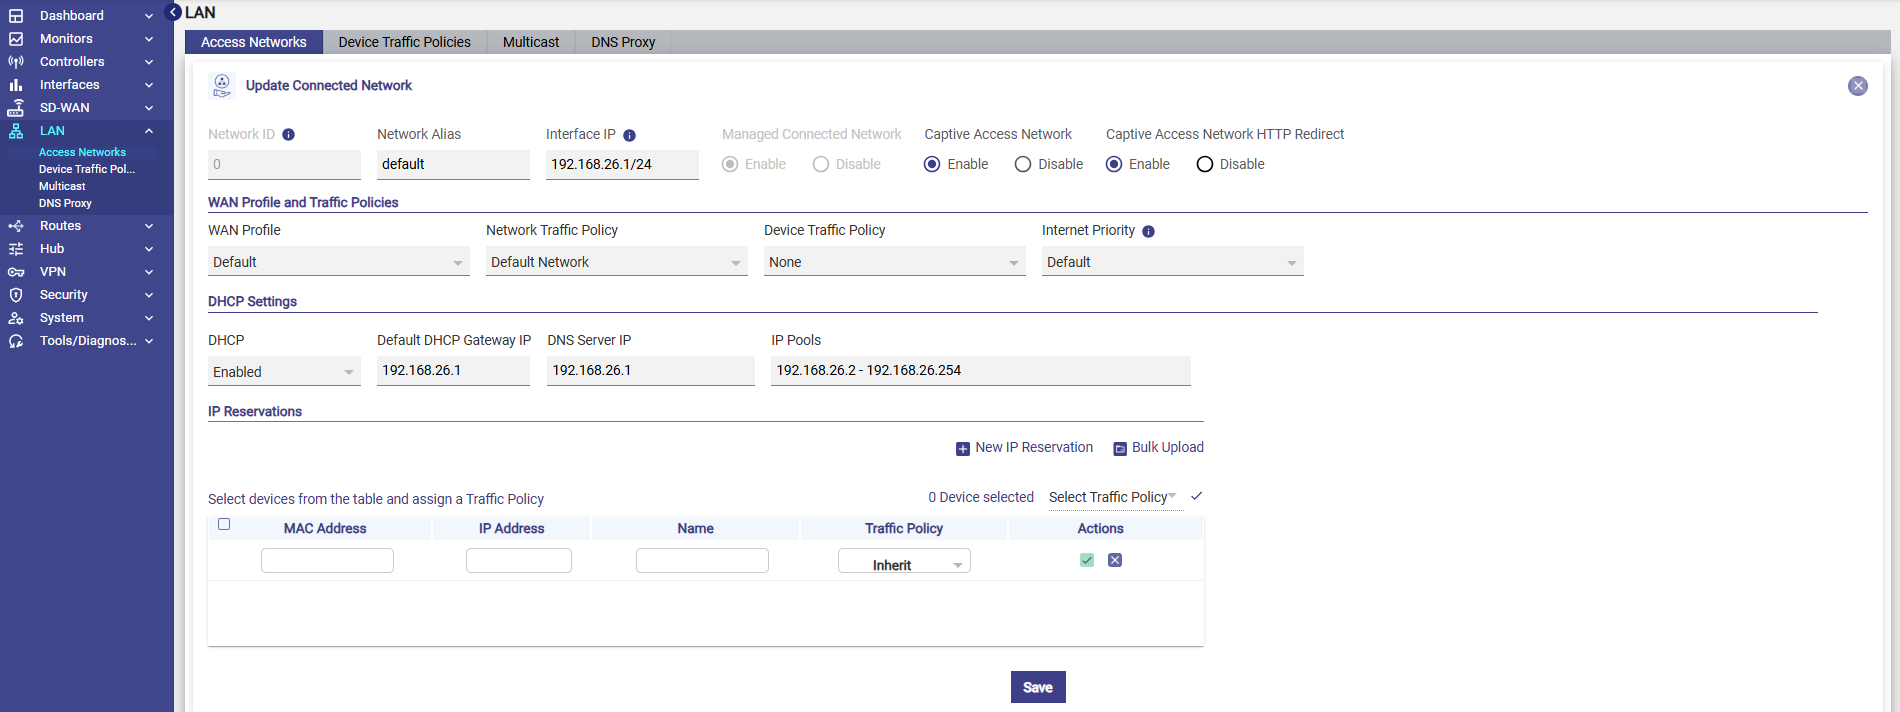Expand the DHCP Enabled dropdown
Image resolution: width=1900 pixels, height=712 pixels.
click(284, 372)
